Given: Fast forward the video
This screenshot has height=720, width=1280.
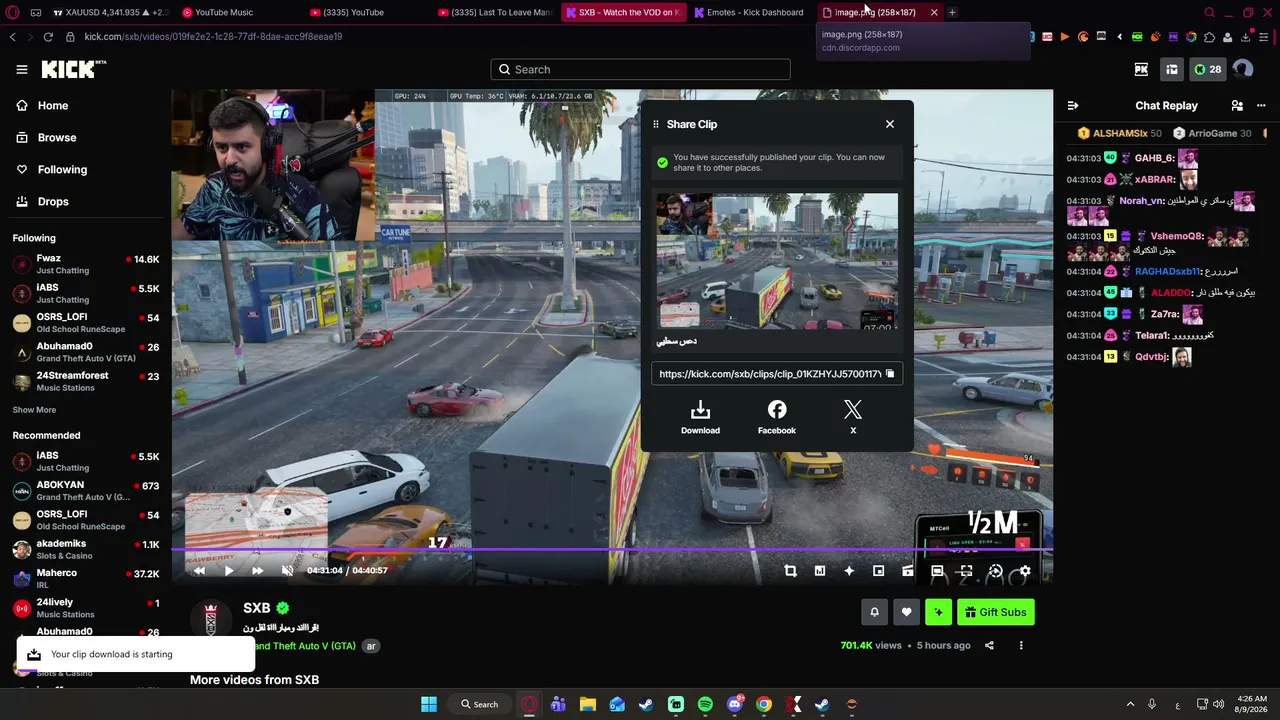Looking at the screenshot, I should (257, 570).
